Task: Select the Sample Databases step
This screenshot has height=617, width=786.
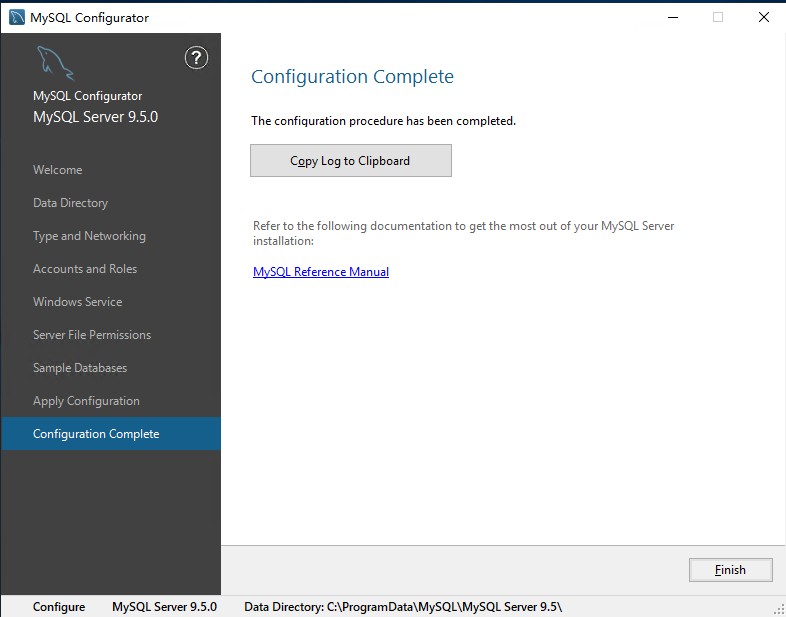Action: click(x=80, y=368)
